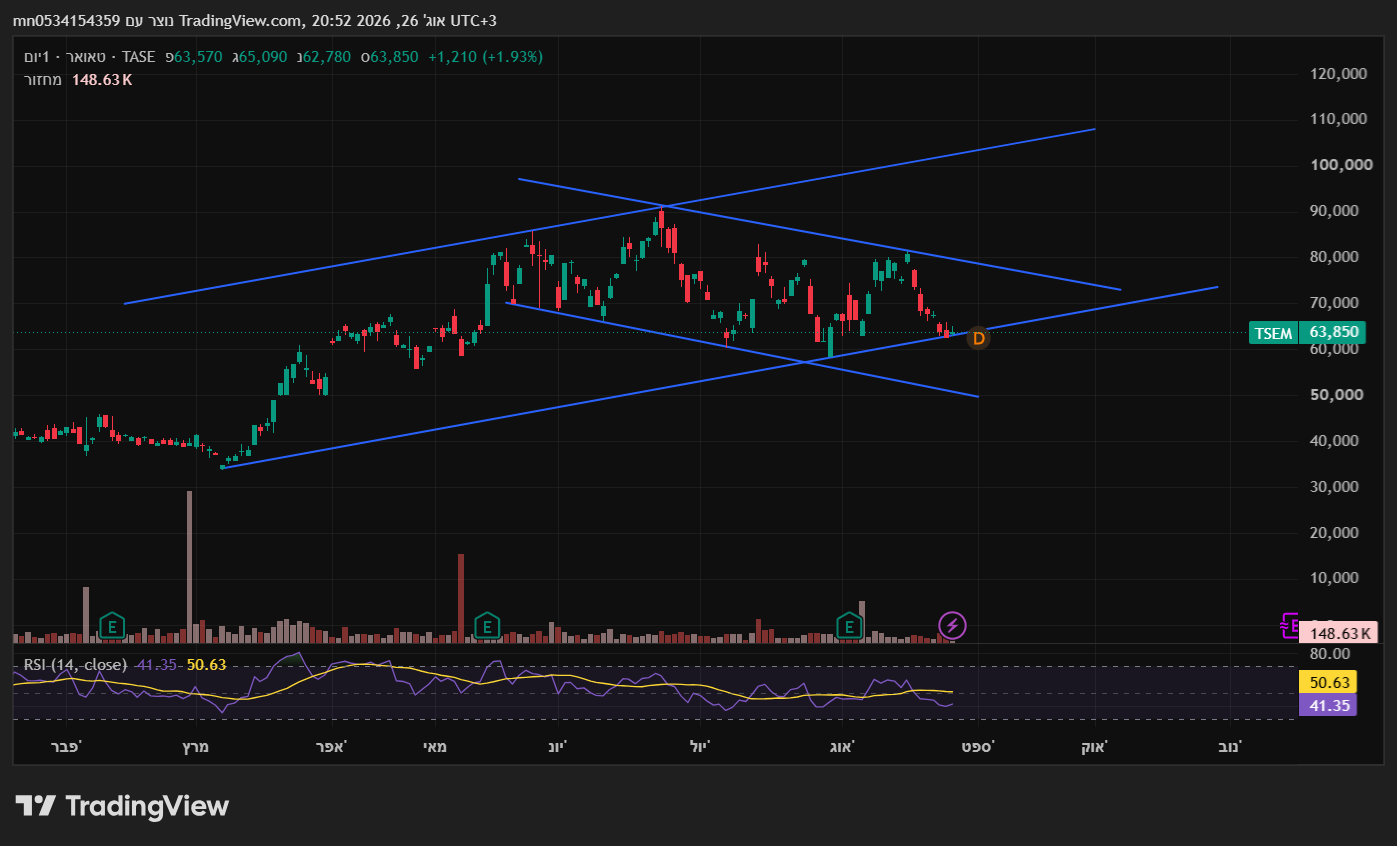Click the earnings E marker in February
This screenshot has width=1397, height=846.
(x=111, y=627)
